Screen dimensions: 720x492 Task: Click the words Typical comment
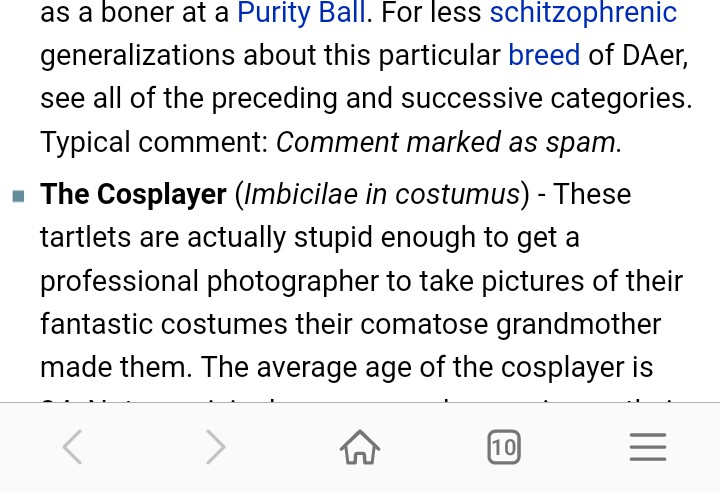pos(154,142)
